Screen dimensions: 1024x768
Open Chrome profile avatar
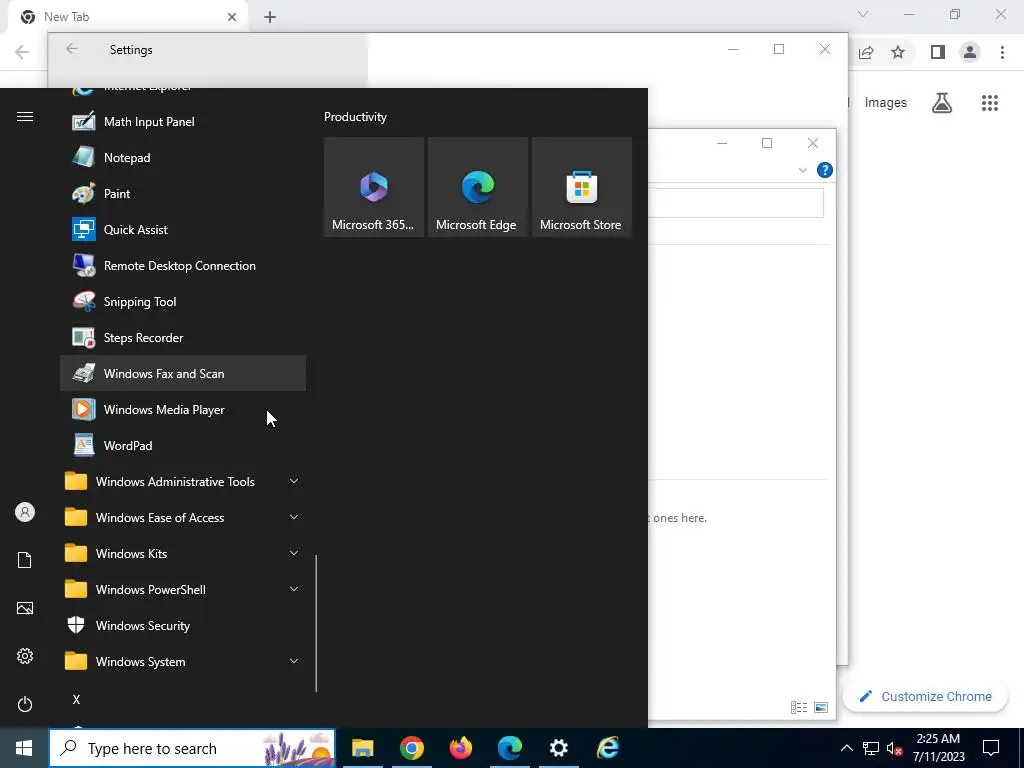pyautogui.click(x=970, y=52)
